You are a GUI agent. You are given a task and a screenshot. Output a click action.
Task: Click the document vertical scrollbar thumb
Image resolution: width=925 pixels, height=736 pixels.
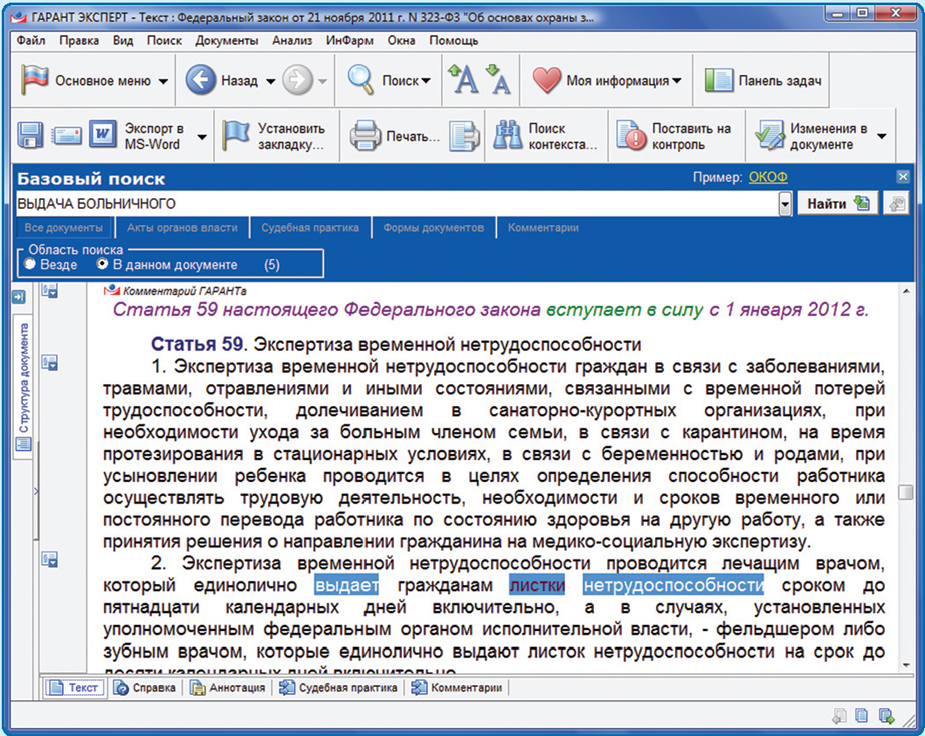[x=905, y=493]
